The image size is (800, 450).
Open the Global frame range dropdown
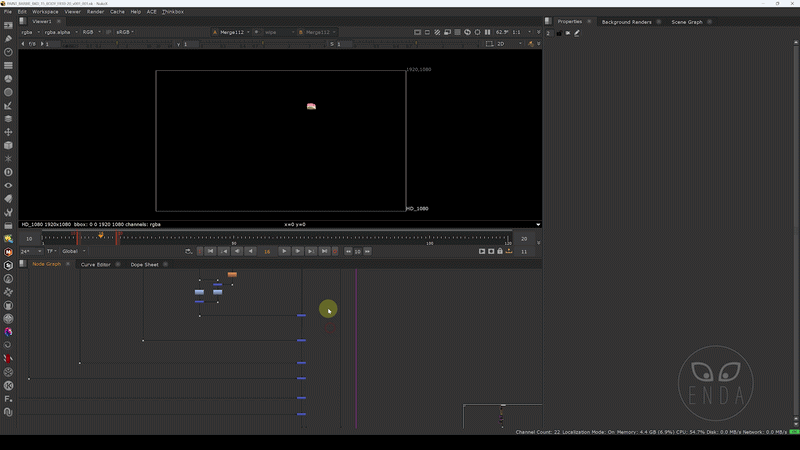[x=74, y=251]
